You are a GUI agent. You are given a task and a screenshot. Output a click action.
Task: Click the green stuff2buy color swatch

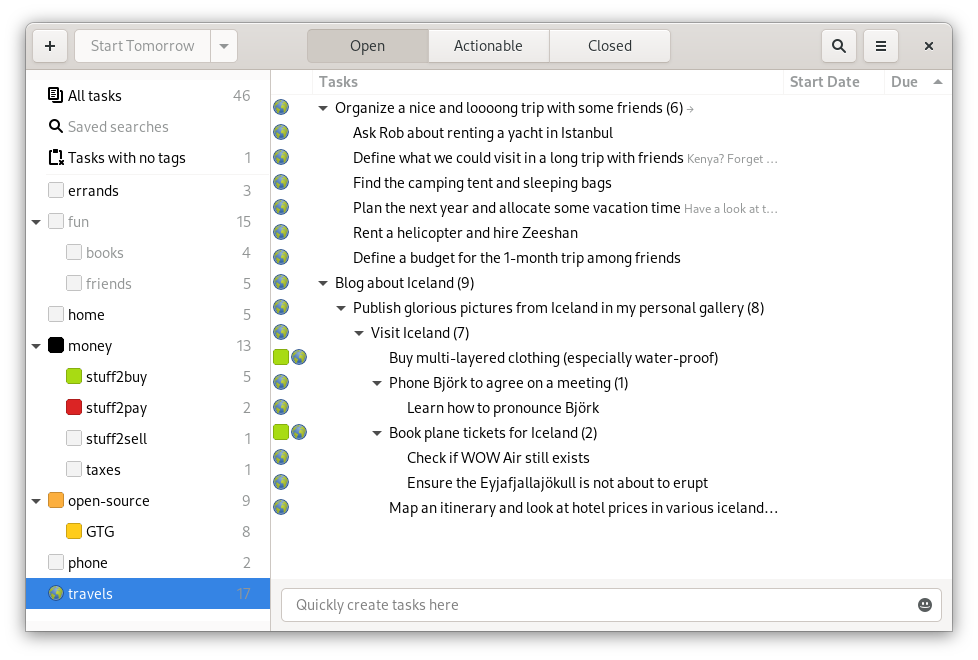[x=74, y=376]
